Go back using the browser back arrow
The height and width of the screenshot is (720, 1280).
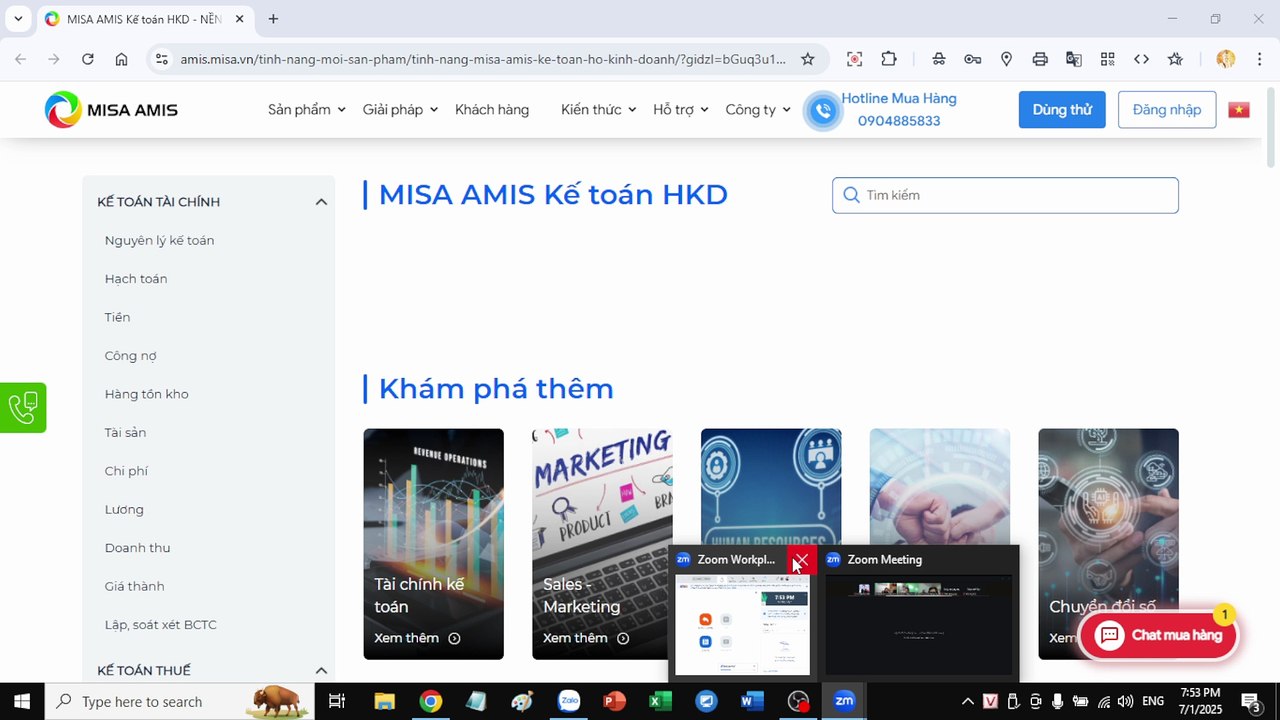pos(21,59)
